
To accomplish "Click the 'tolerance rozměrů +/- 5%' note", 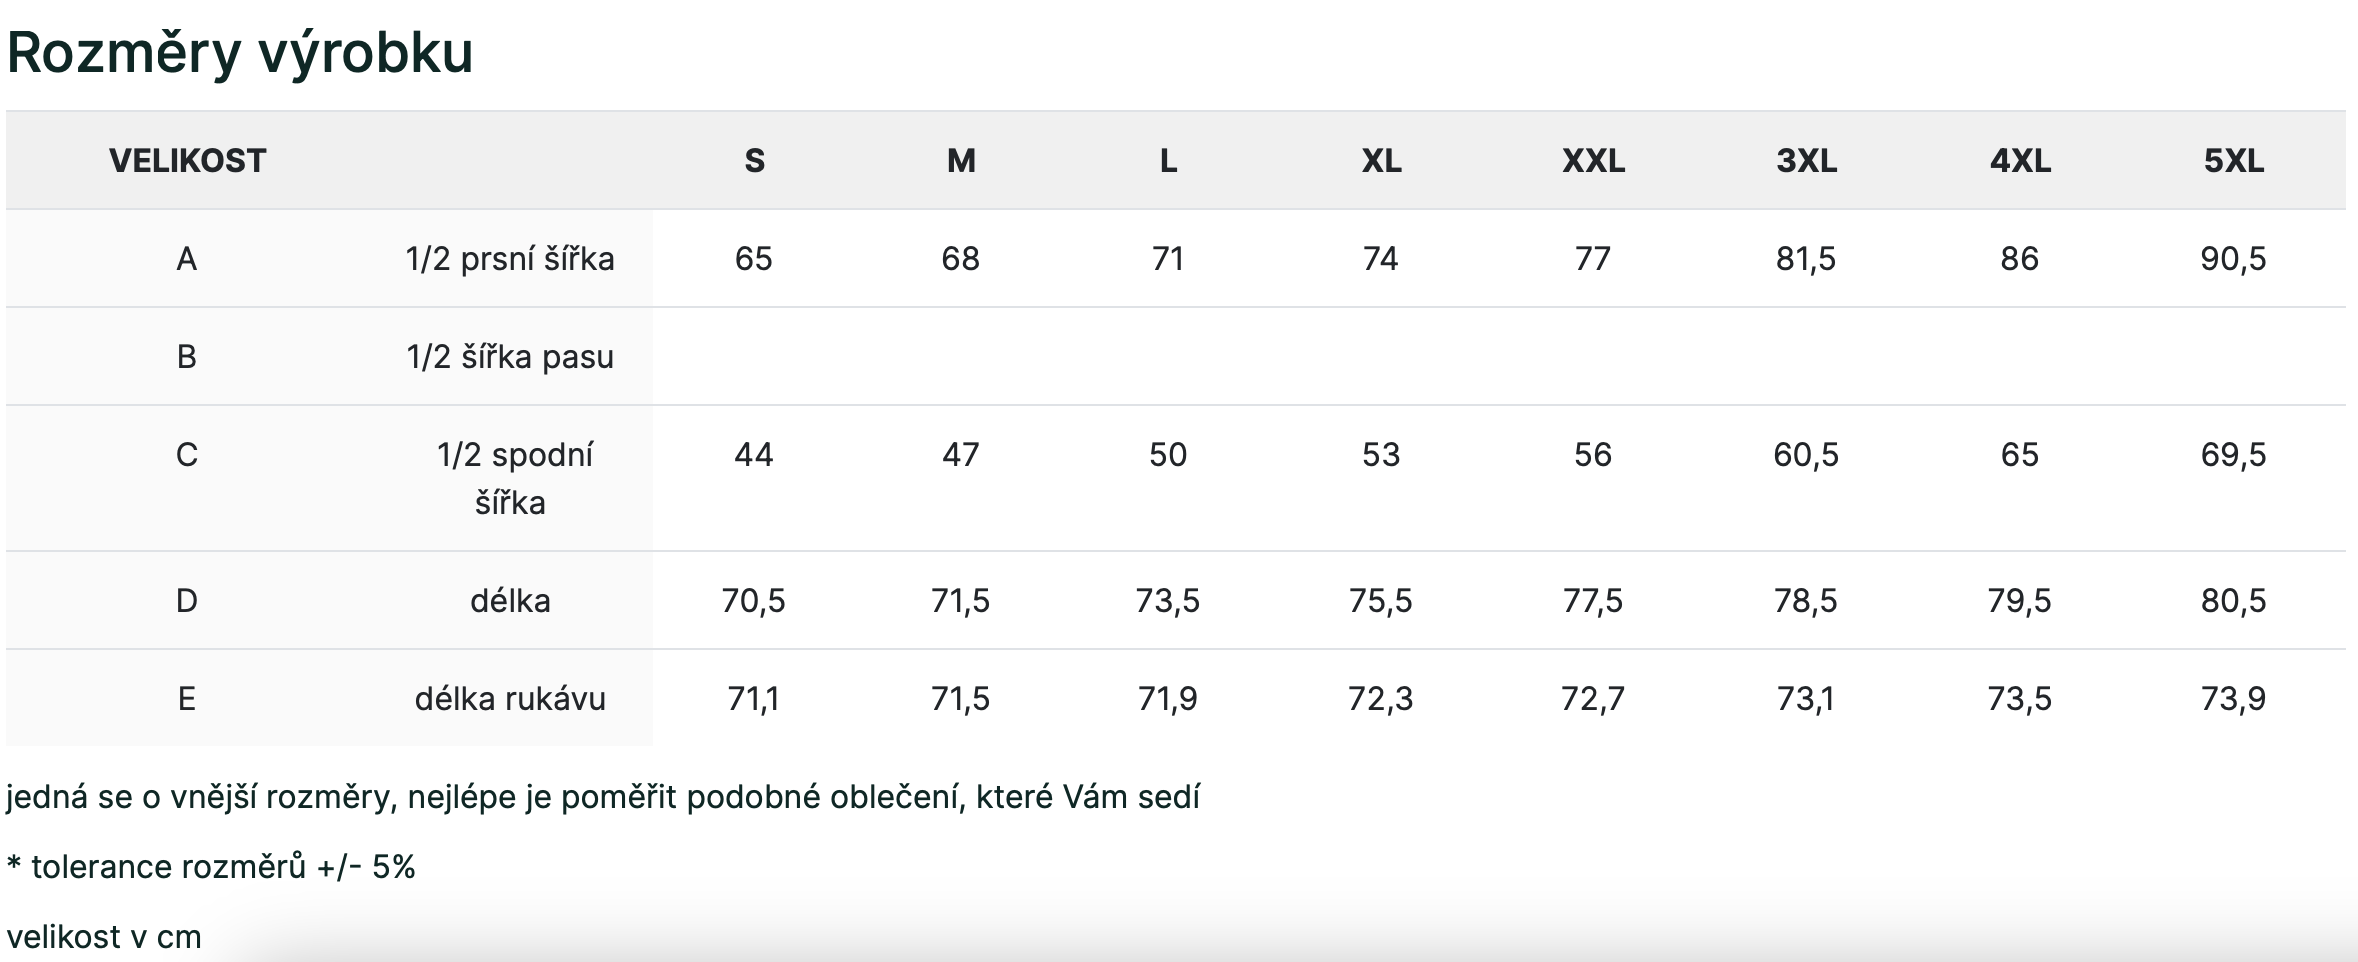I will tap(223, 866).
